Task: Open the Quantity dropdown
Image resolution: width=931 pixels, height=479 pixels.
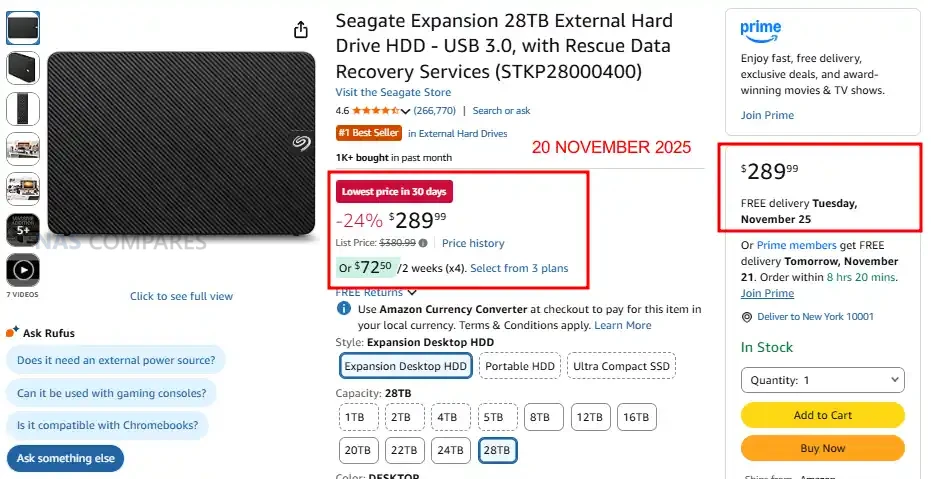Action: (822, 380)
